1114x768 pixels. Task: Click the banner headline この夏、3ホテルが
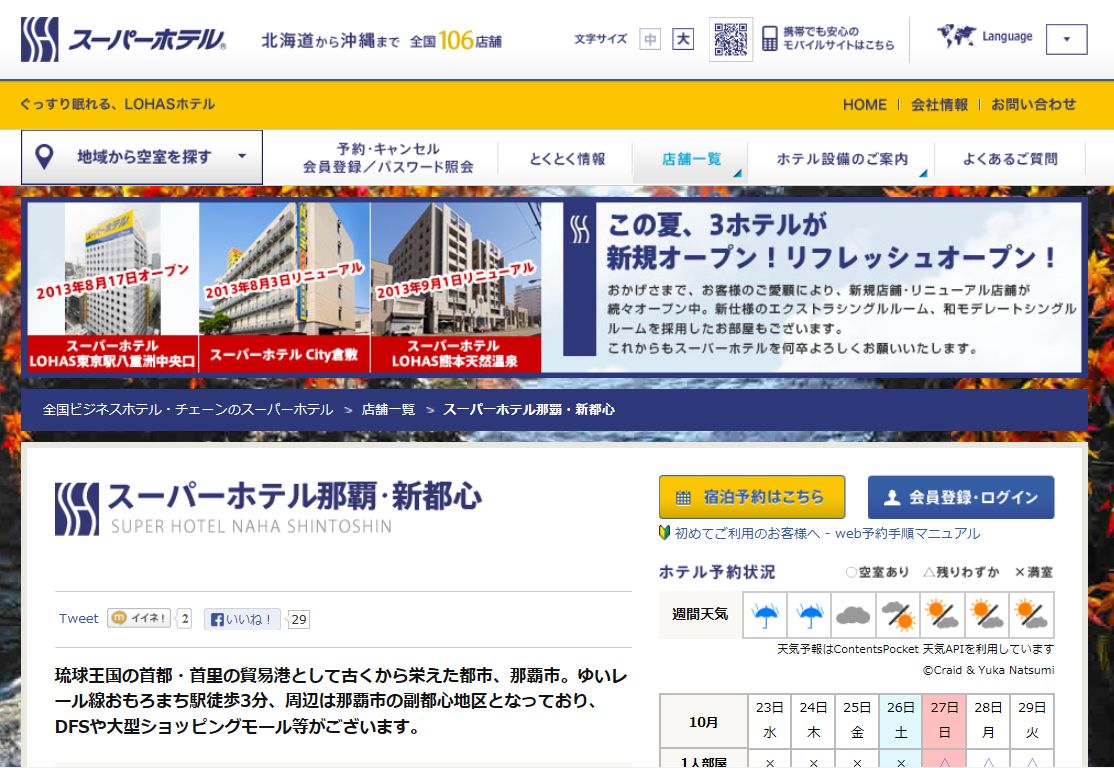718,226
